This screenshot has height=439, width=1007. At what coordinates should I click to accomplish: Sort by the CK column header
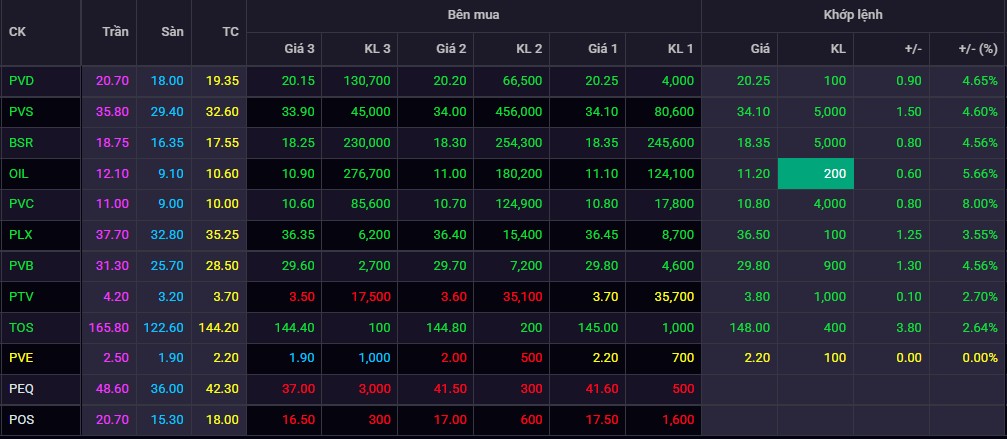(x=18, y=31)
